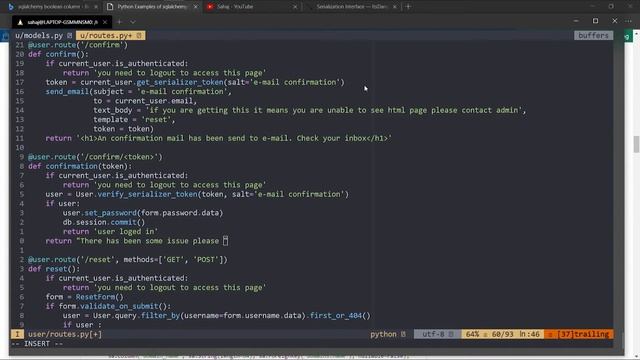
Task: Click on template = 'reset' argument line
Action: pos(134,120)
